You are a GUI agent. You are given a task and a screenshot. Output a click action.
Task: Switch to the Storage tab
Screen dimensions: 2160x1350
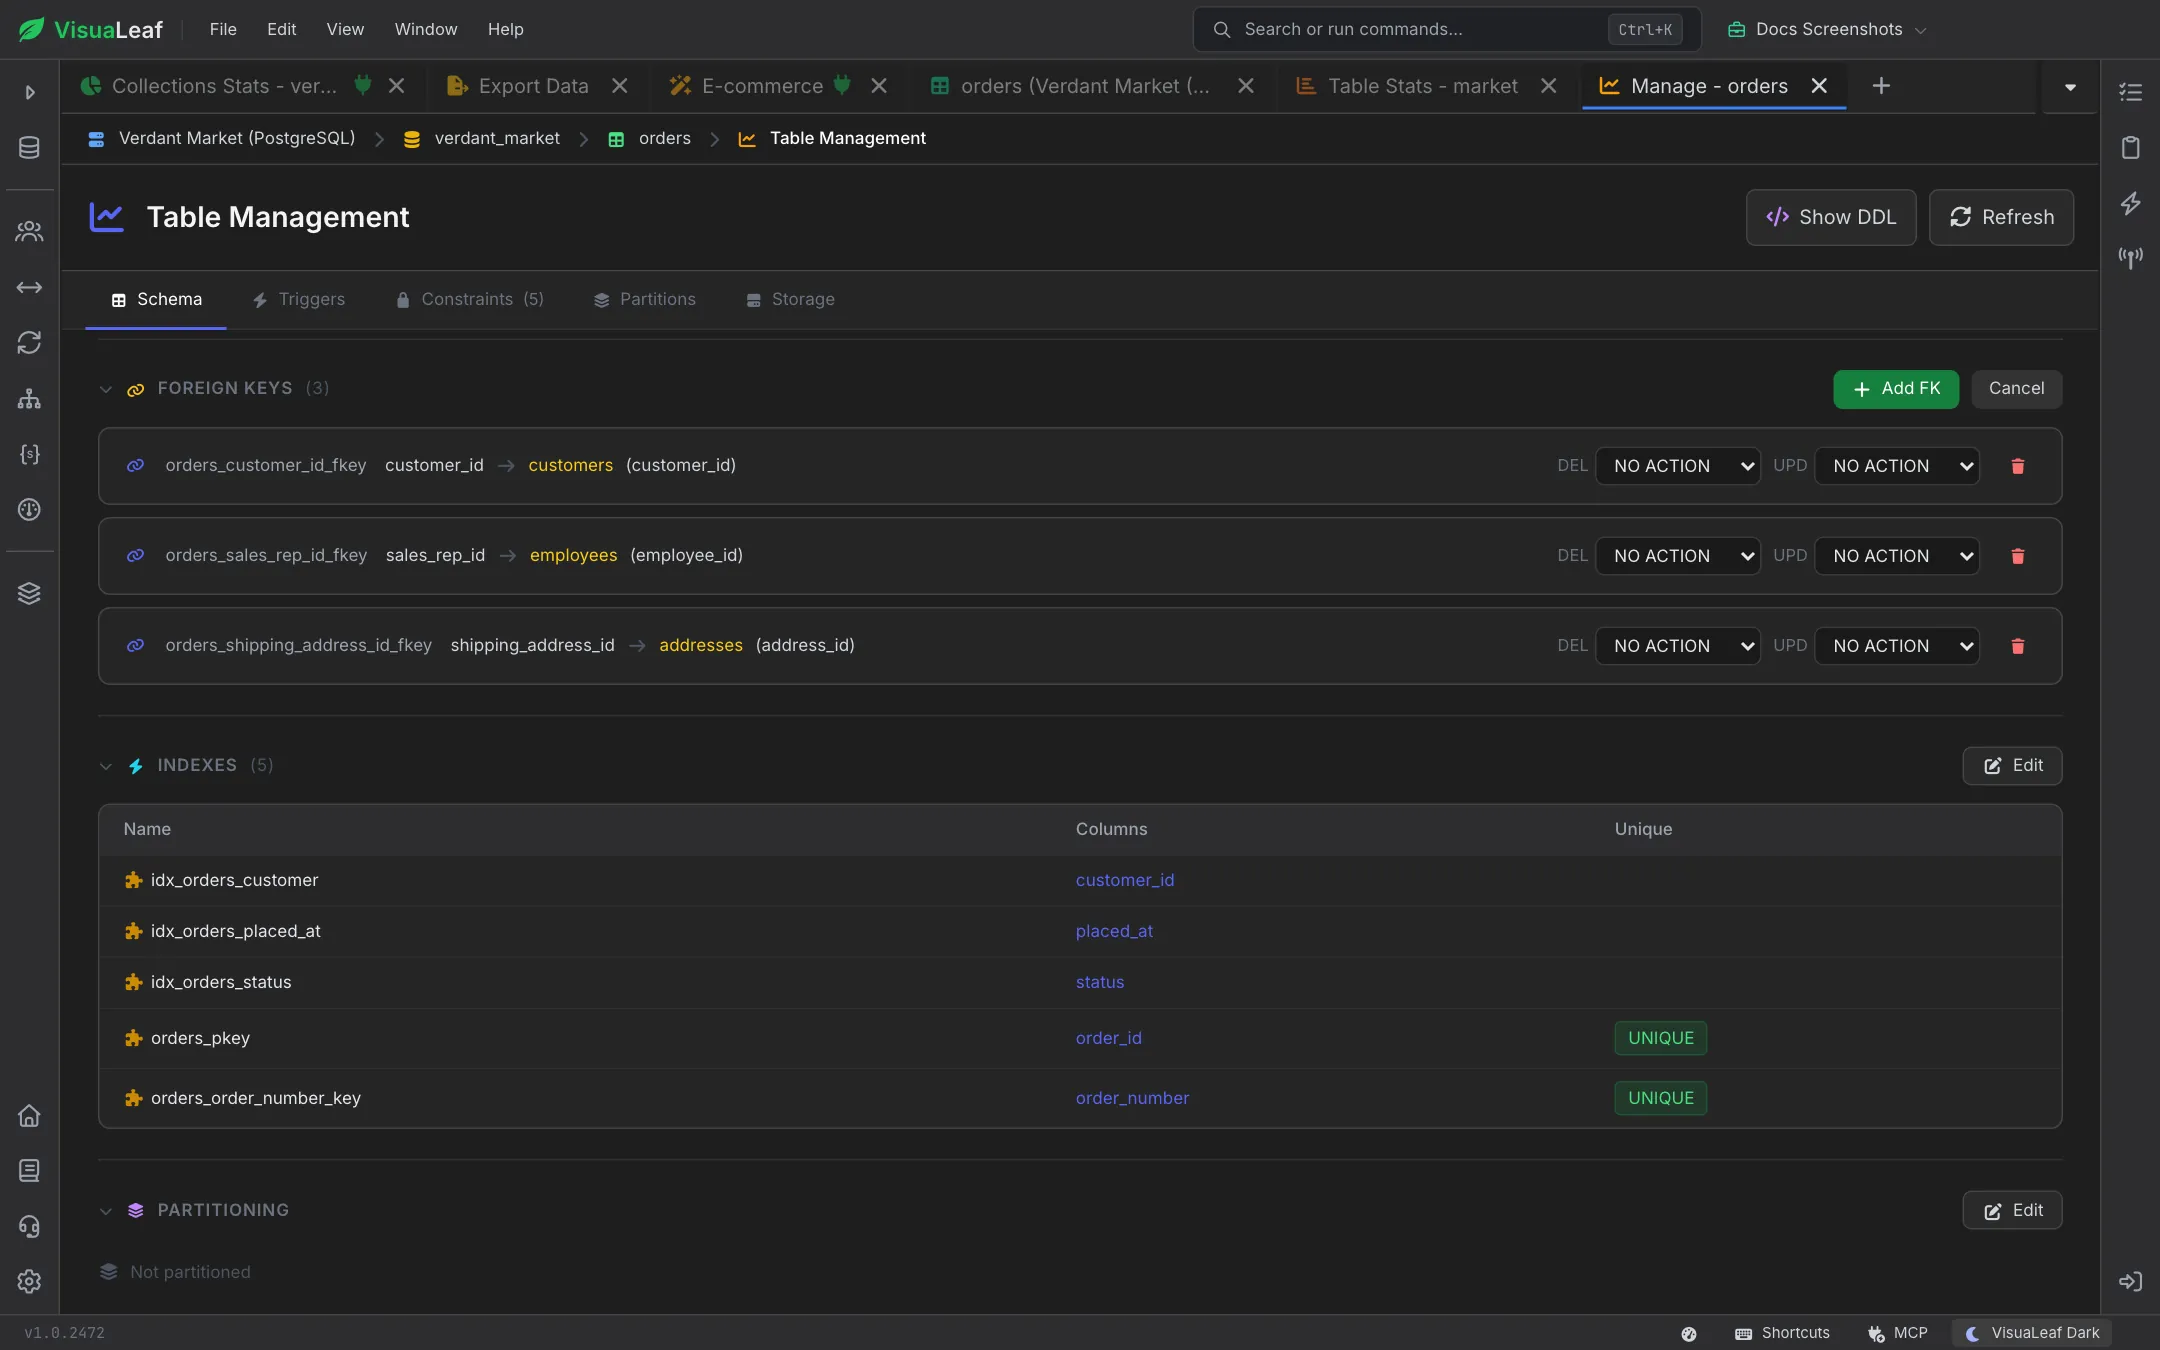point(790,299)
